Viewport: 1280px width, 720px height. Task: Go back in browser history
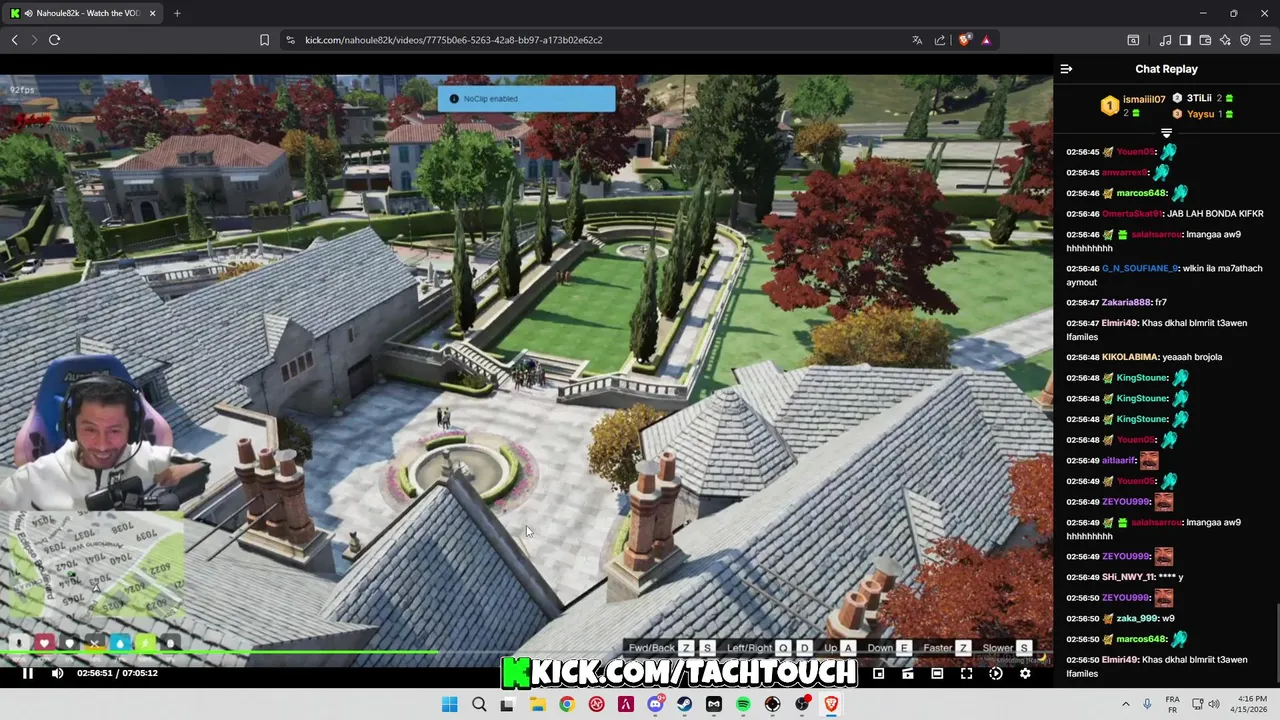coord(15,40)
